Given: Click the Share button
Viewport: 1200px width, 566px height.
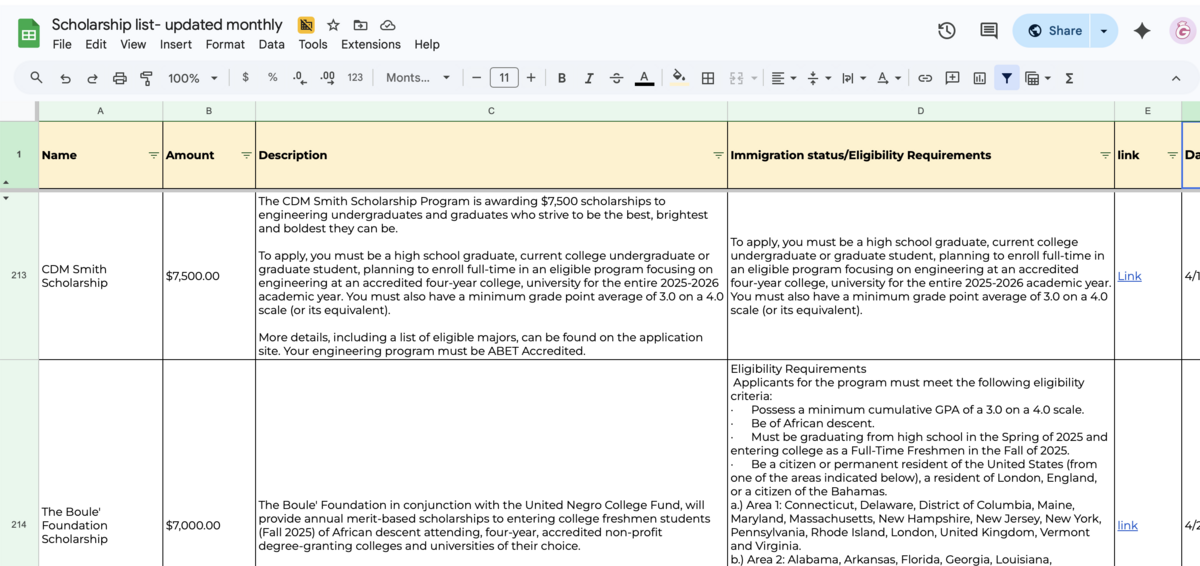Looking at the screenshot, I should (1053, 31).
